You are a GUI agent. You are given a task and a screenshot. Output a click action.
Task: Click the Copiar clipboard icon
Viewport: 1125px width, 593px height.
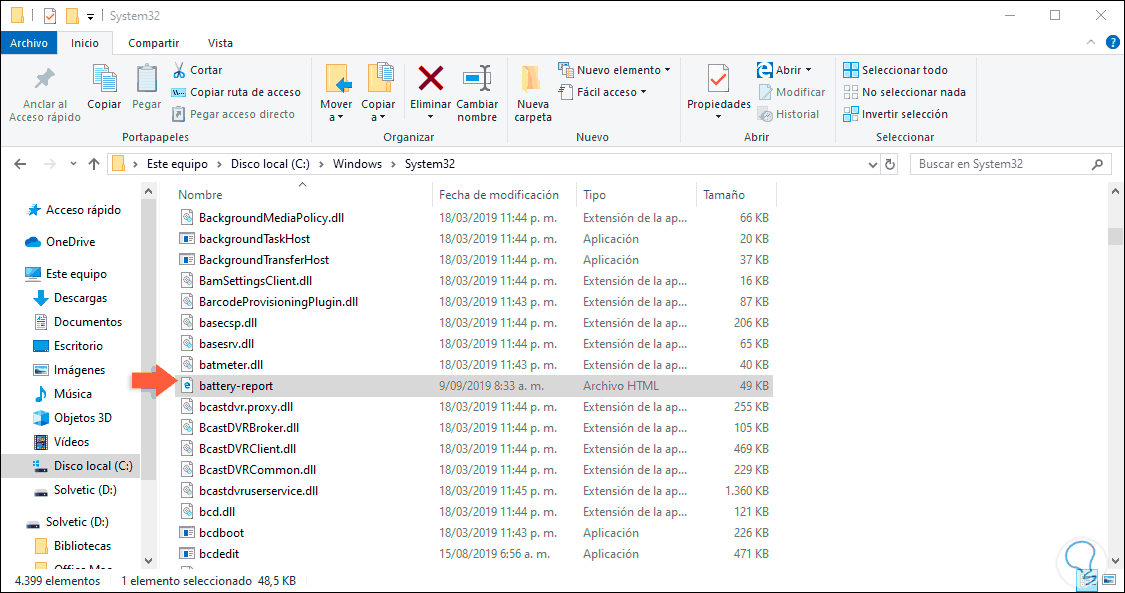(x=105, y=79)
